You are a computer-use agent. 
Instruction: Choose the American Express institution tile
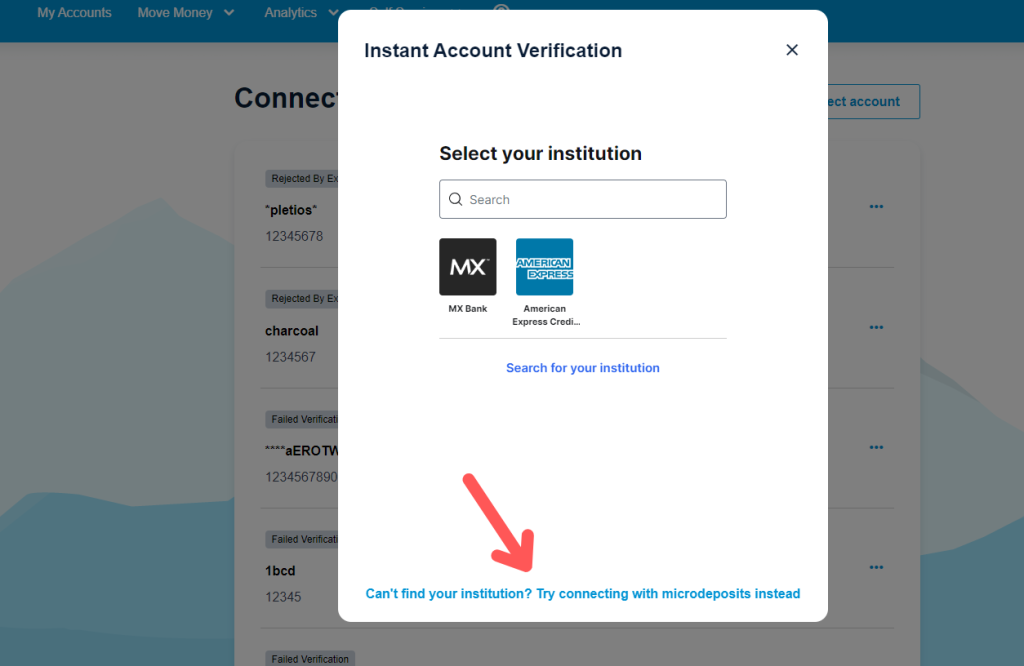[545, 266]
